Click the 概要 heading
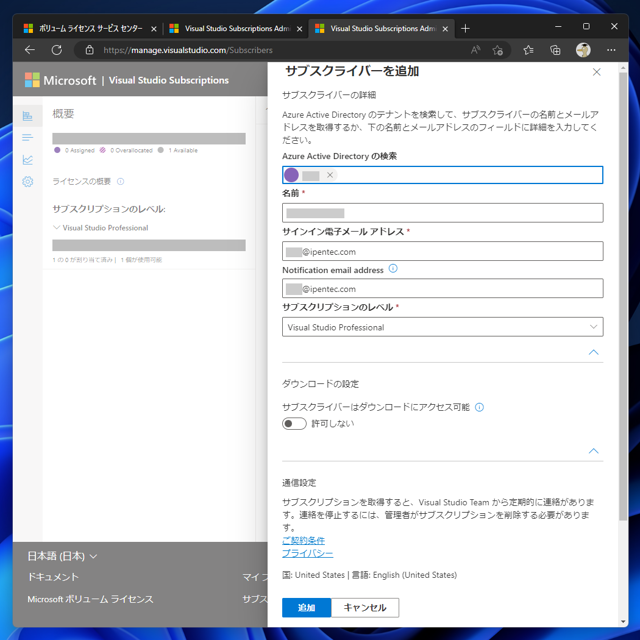The width and height of the screenshot is (640, 640). point(63,113)
